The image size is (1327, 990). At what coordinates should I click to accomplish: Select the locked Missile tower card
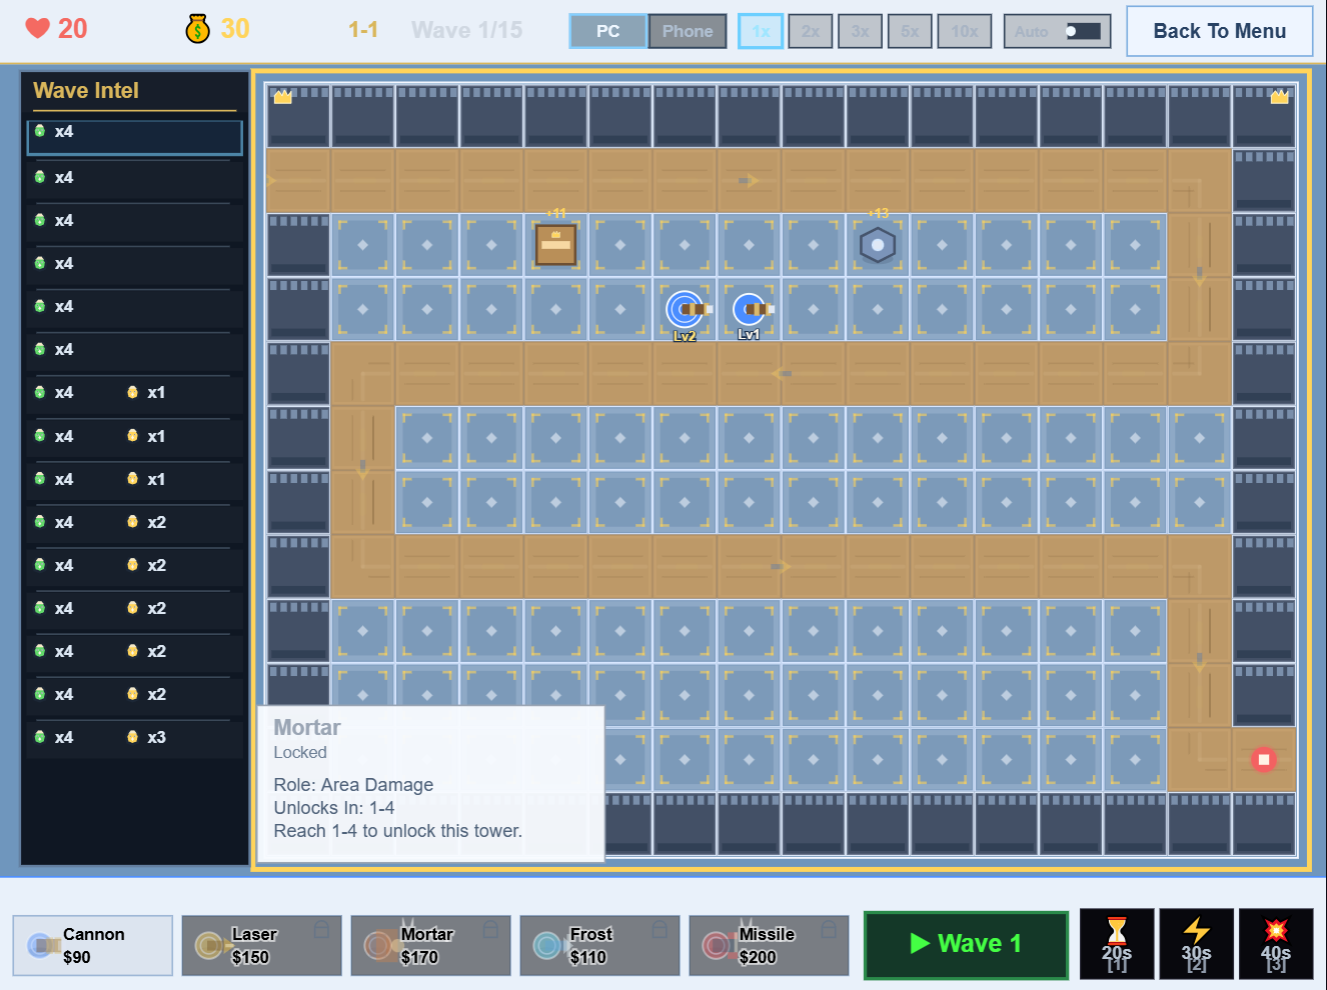(768, 945)
